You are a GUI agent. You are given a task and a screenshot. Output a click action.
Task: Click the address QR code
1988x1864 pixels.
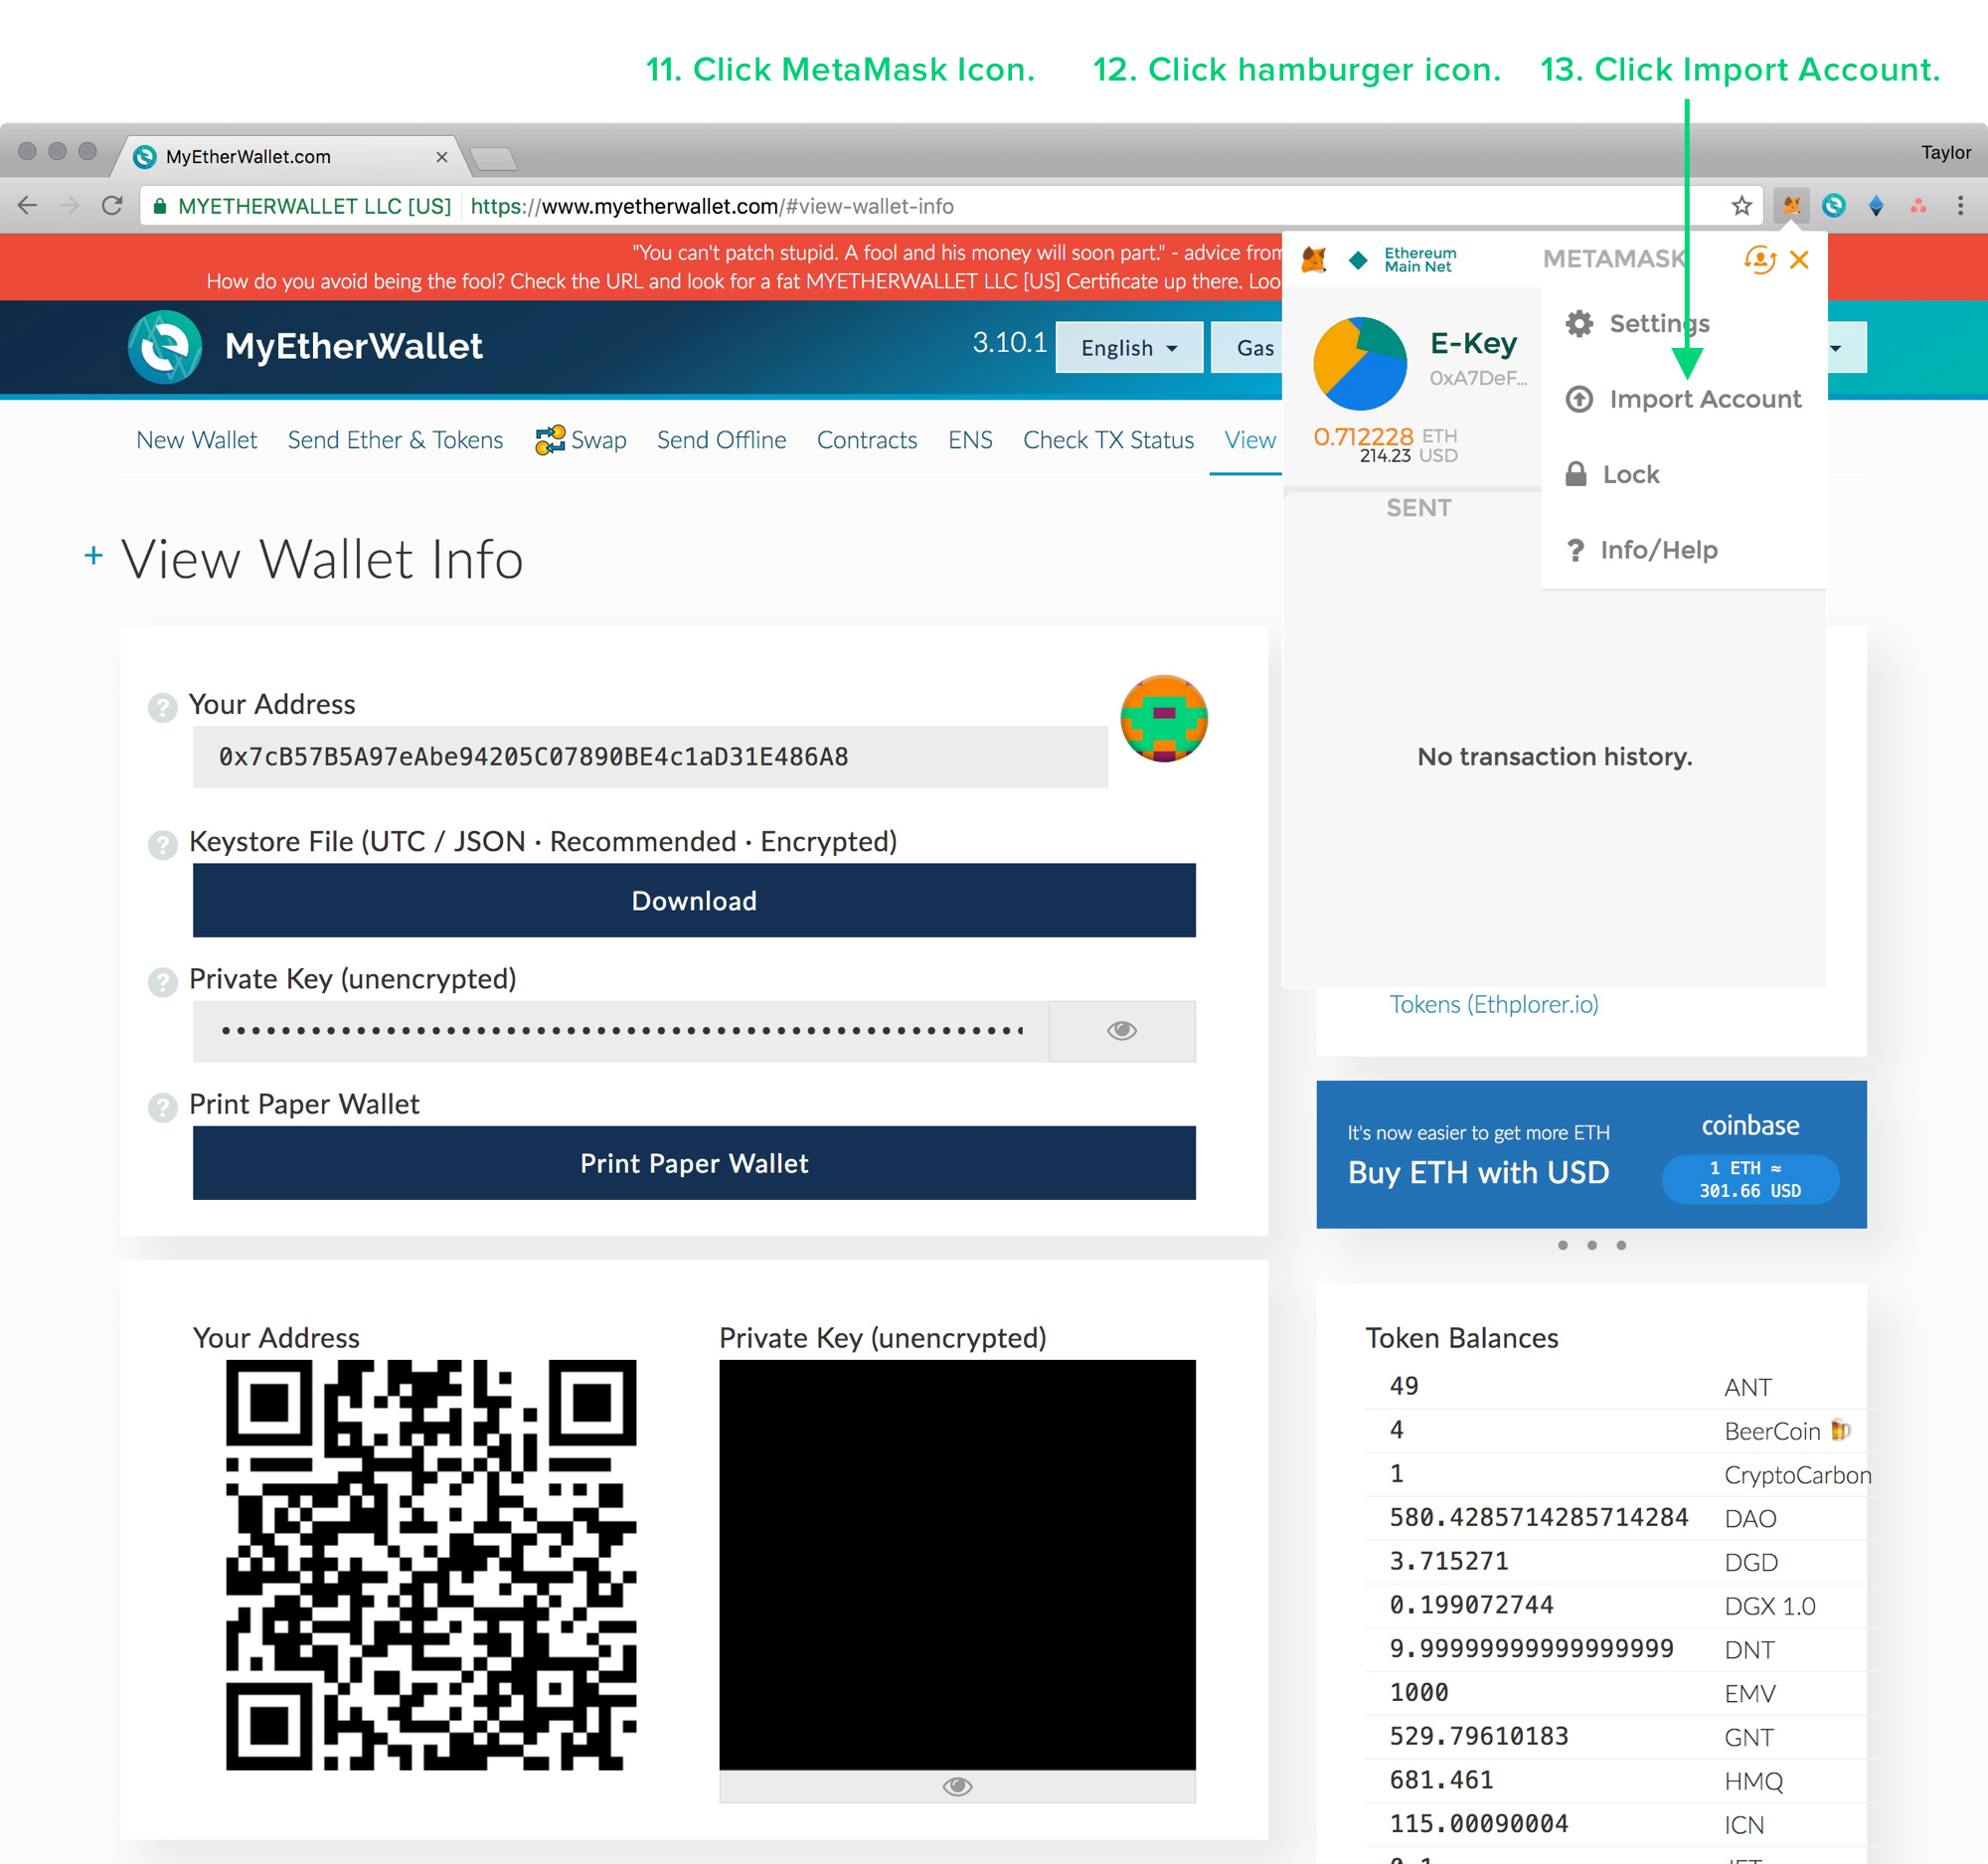431,1565
